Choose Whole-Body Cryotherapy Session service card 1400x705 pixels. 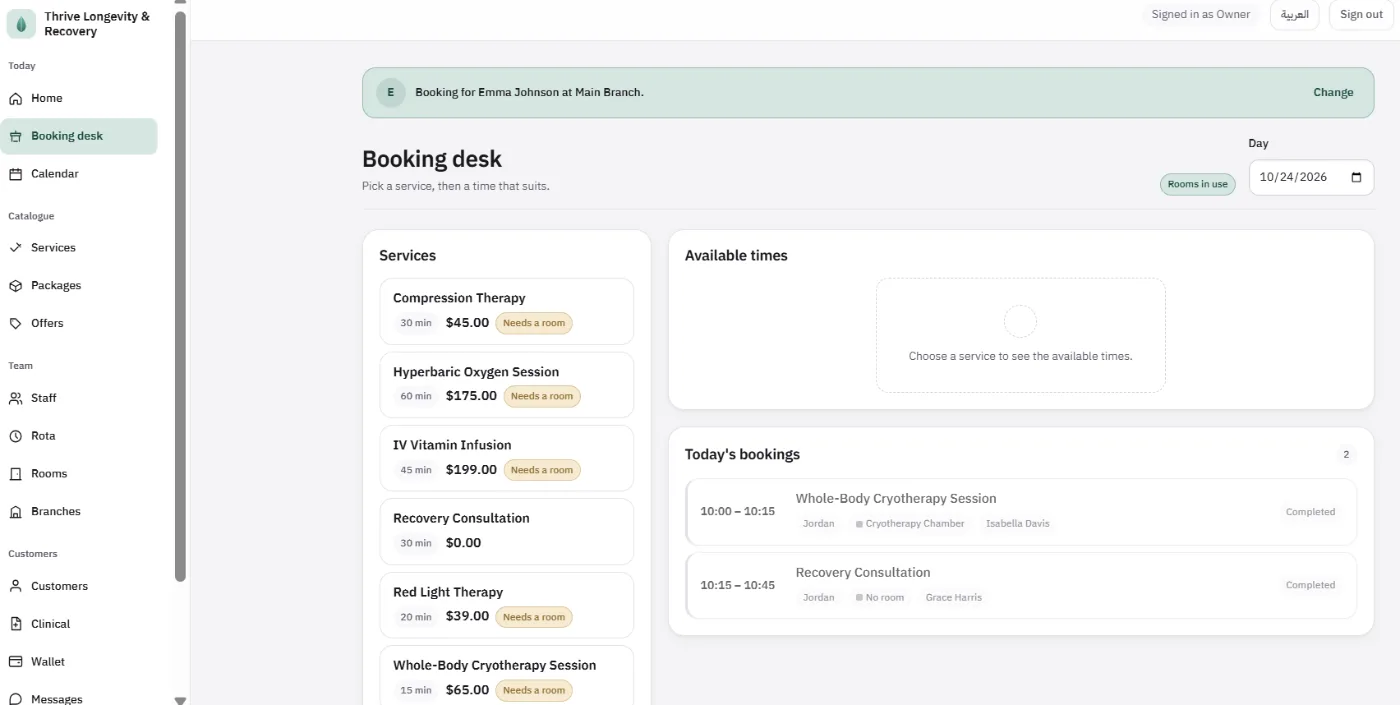[x=507, y=676]
